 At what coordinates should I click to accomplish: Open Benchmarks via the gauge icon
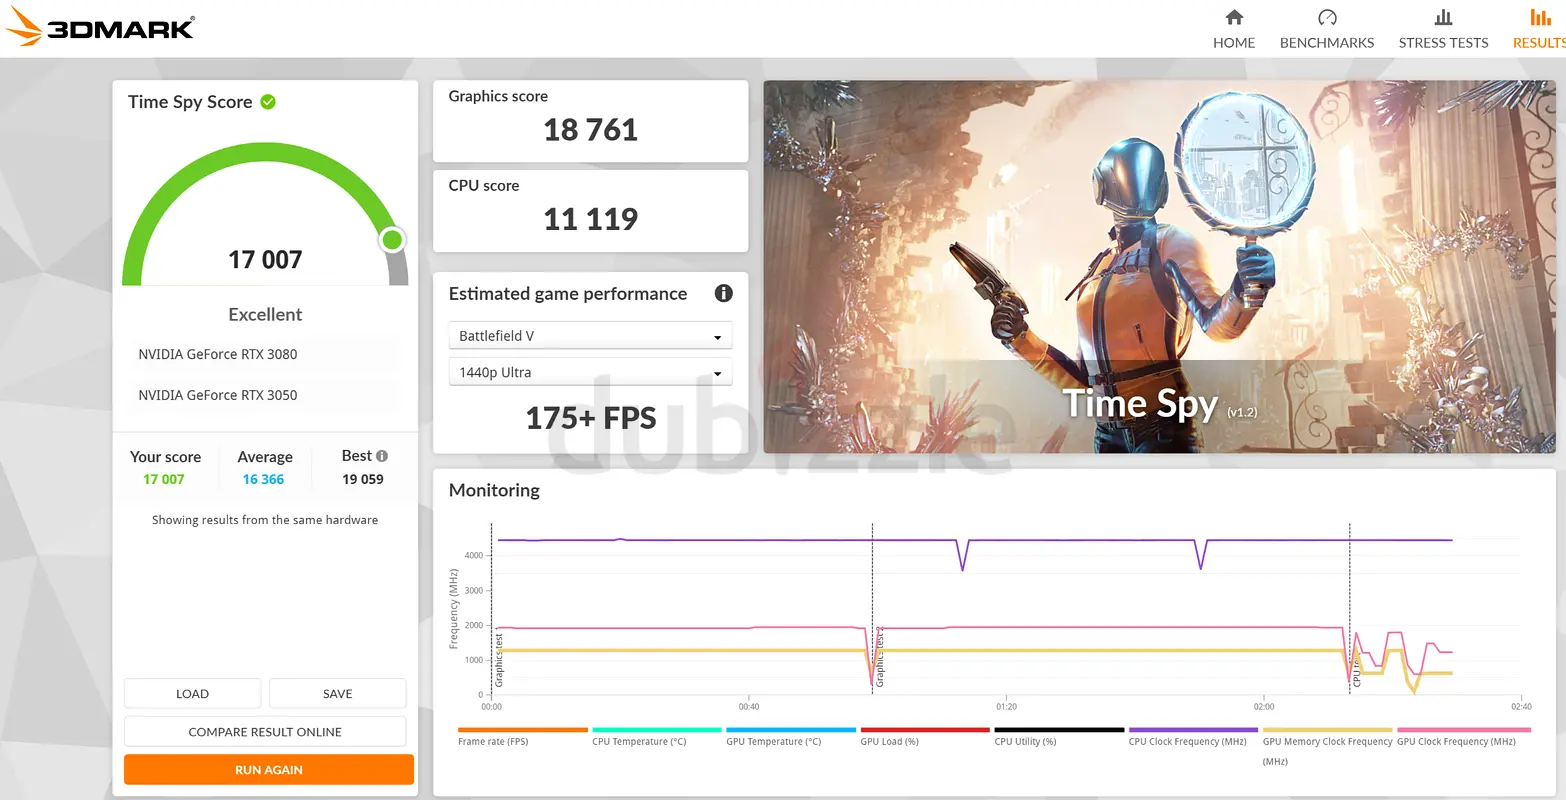pyautogui.click(x=1327, y=17)
